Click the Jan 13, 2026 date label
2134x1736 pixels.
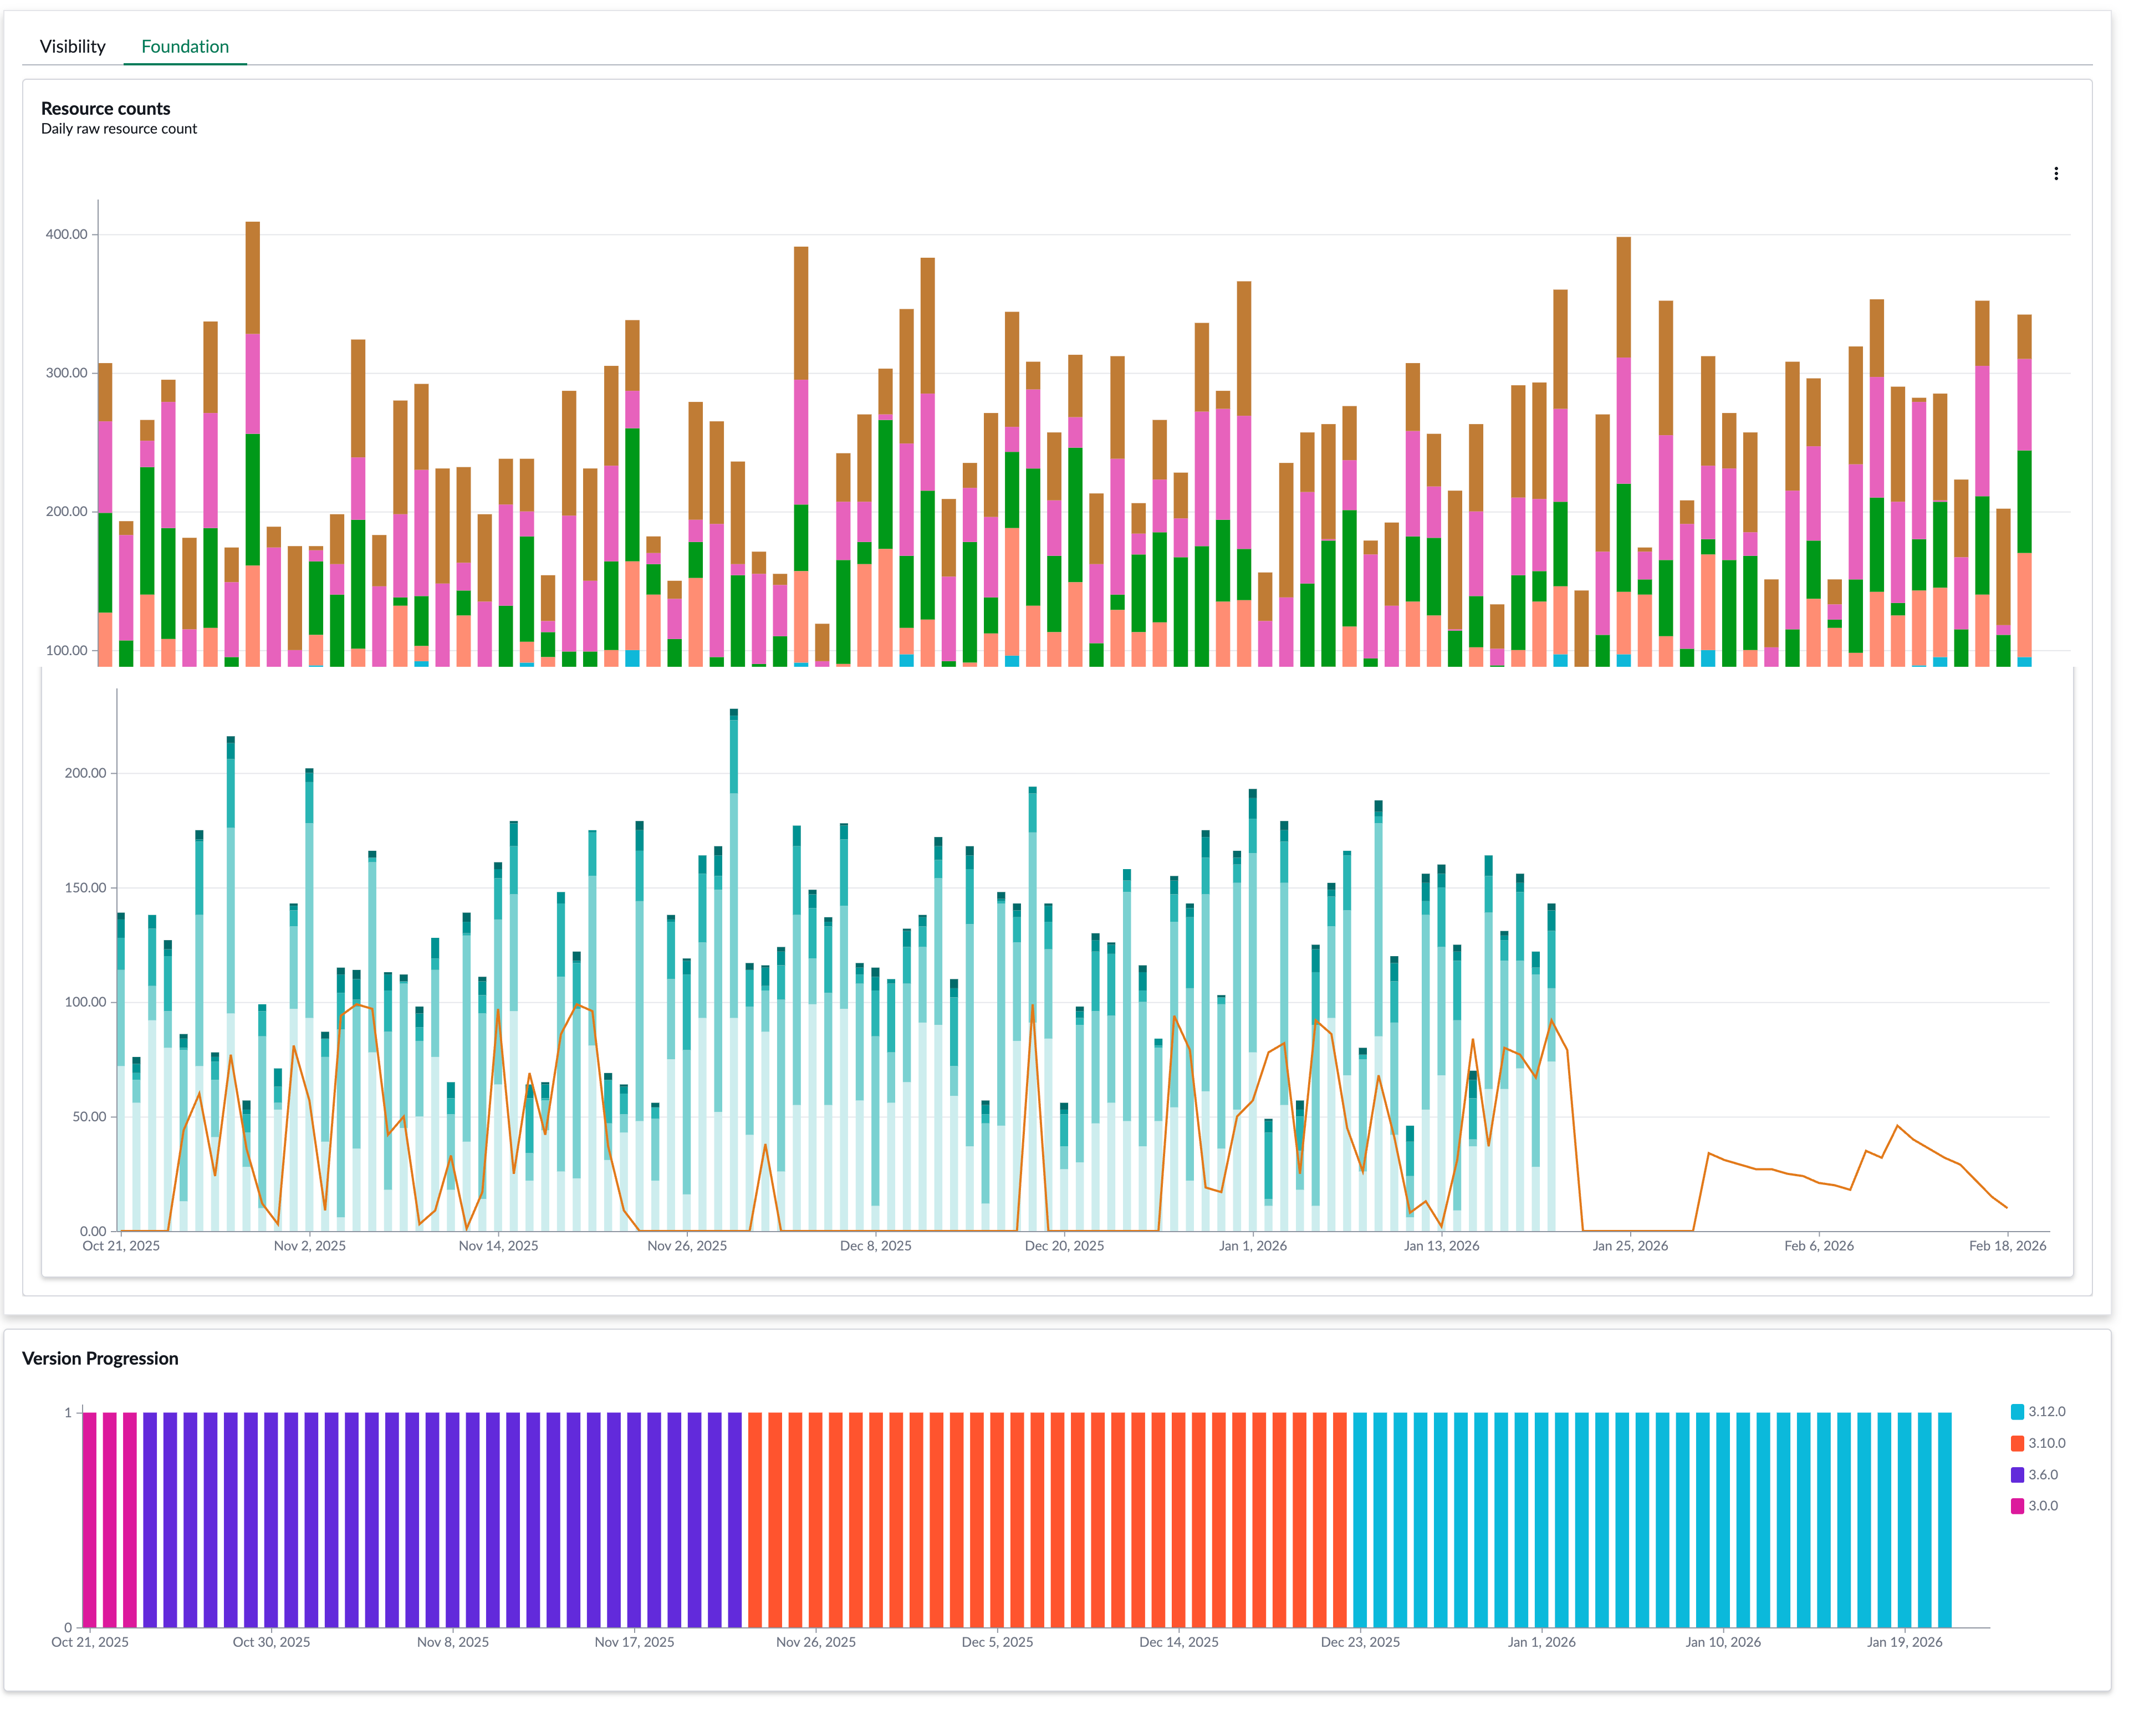[x=1441, y=1246]
